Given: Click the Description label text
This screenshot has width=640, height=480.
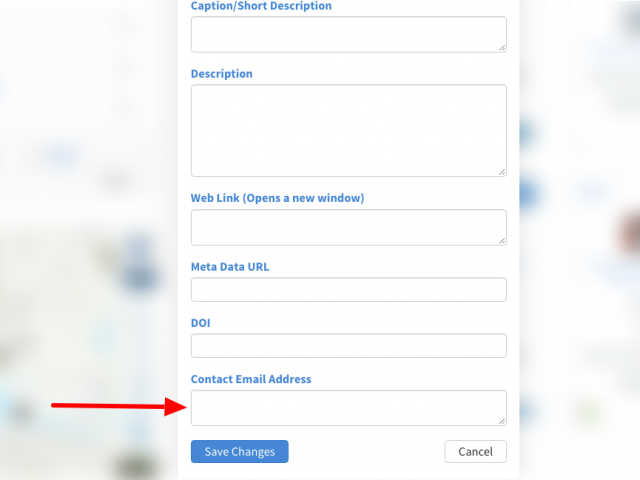Looking at the screenshot, I should (222, 74).
